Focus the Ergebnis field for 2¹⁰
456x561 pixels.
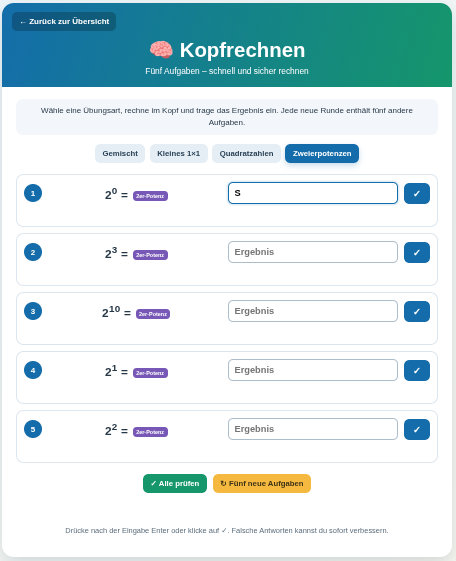click(x=313, y=311)
